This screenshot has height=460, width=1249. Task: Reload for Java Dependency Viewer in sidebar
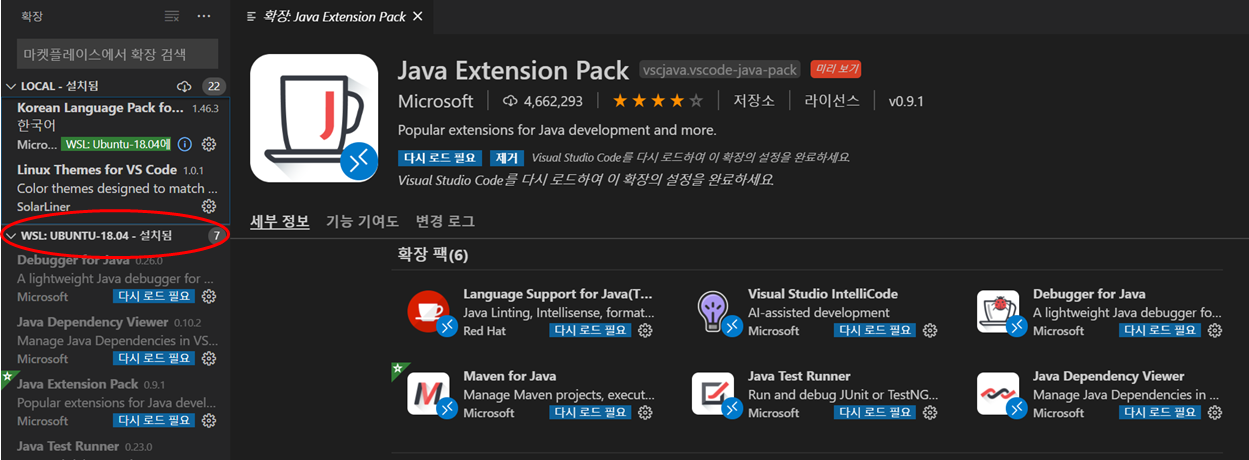[155, 358]
